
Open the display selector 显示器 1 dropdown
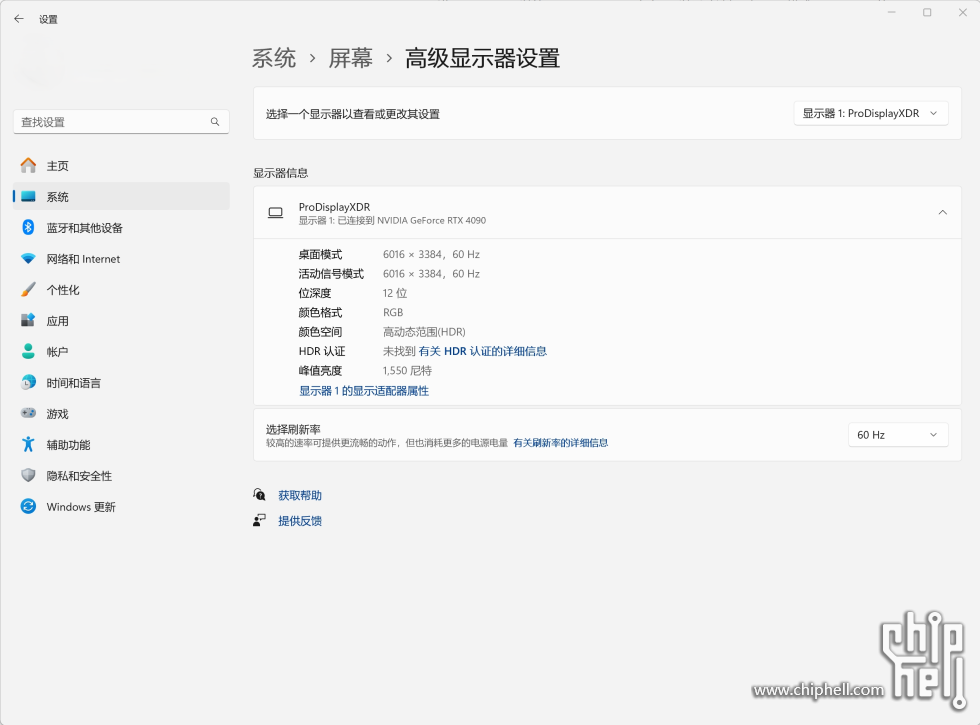point(871,114)
